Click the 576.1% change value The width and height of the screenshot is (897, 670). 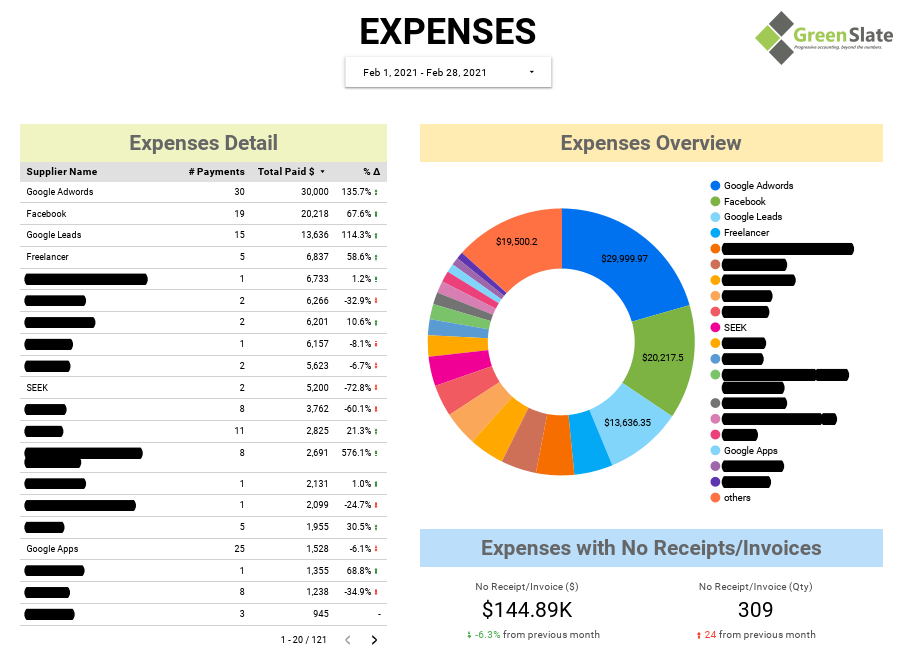click(x=356, y=453)
